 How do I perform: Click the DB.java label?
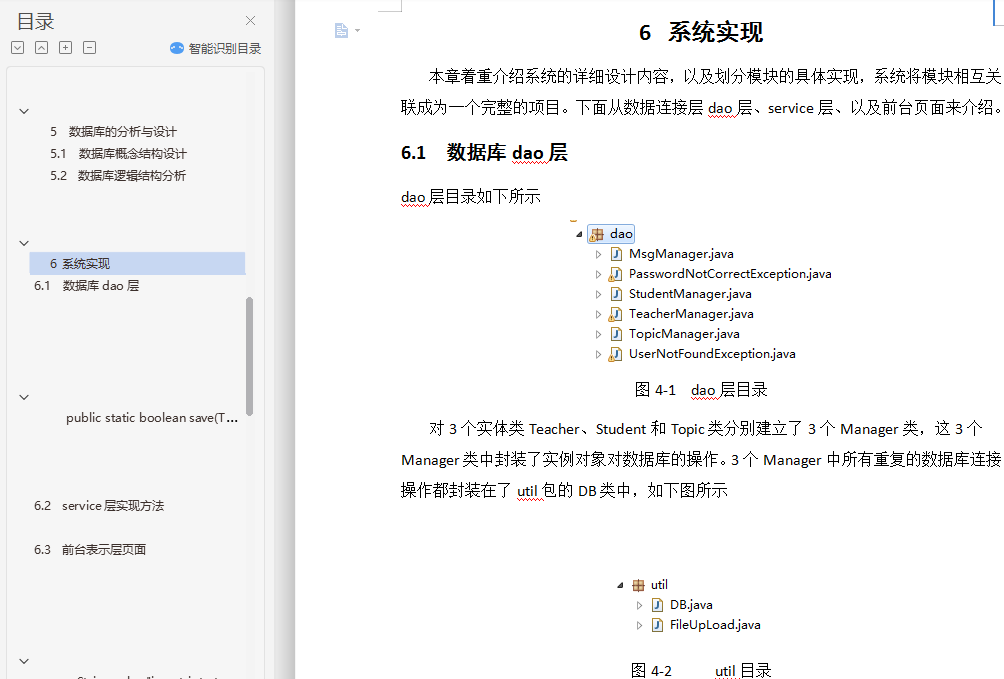coord(691,605)
